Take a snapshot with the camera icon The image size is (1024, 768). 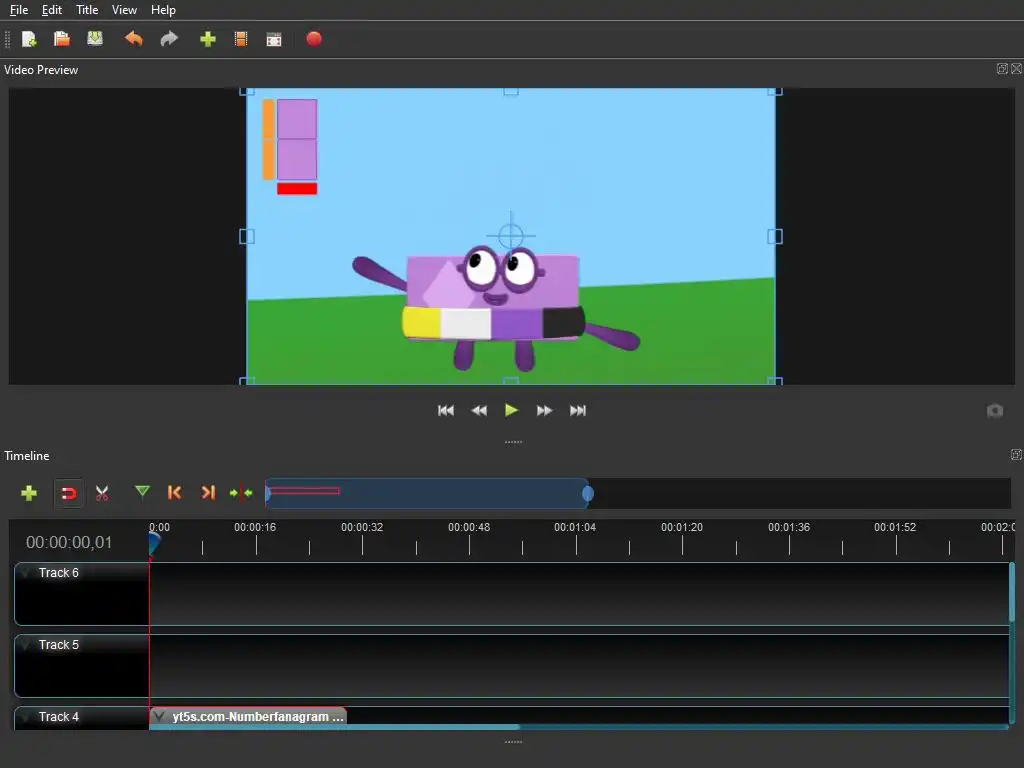[x=995, y=410]
